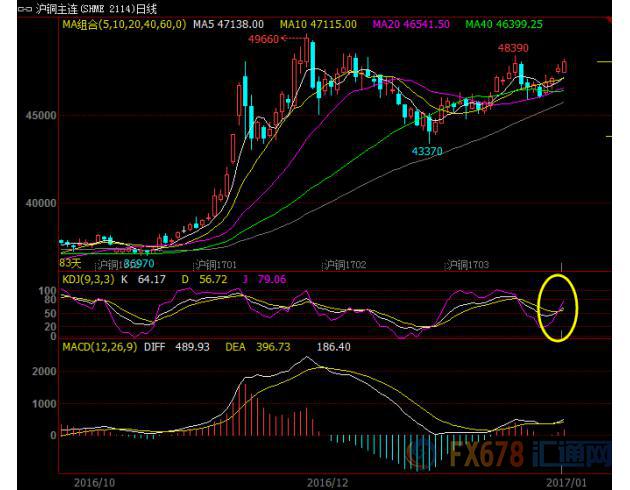Click the last red candlestick on the chart
The height and width of the screenshot is (490, 630).
coord(565,66)
